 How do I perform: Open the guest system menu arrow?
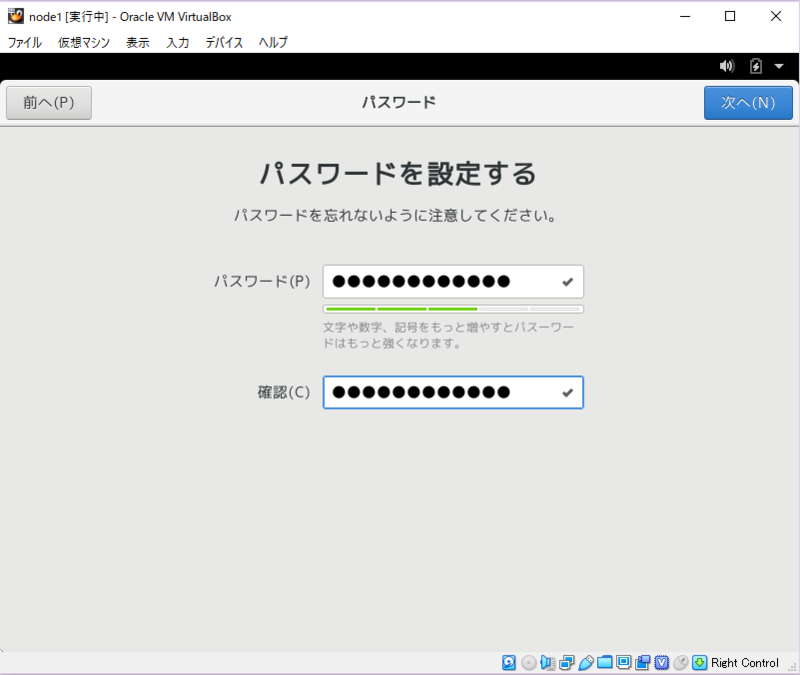[x=779, y=66]
